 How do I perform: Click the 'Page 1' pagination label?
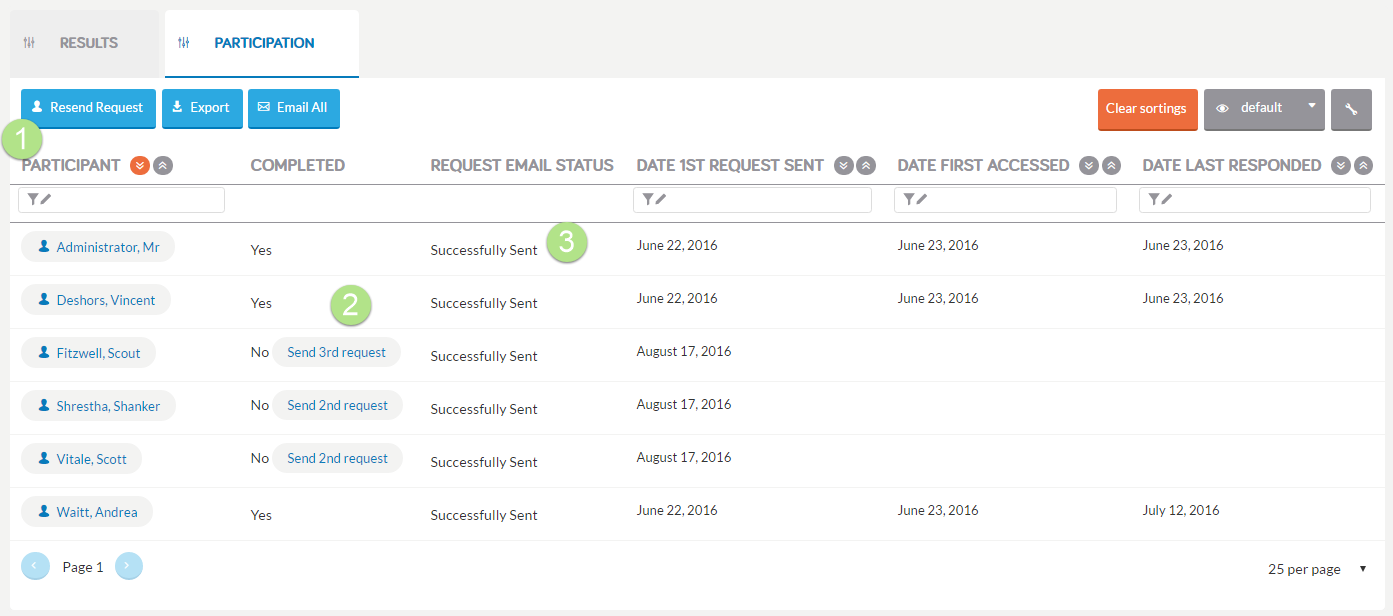pos(83,567)
